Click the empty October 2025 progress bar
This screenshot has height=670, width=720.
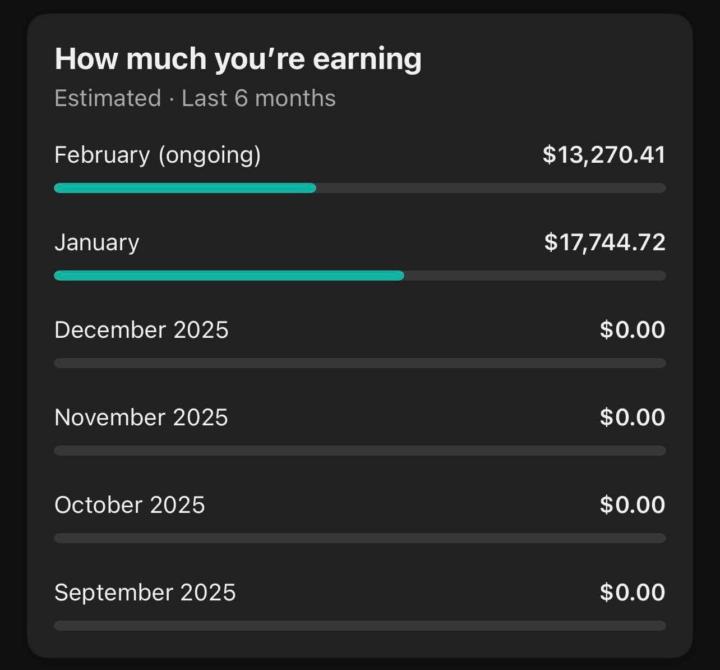[x=360, y=538]
